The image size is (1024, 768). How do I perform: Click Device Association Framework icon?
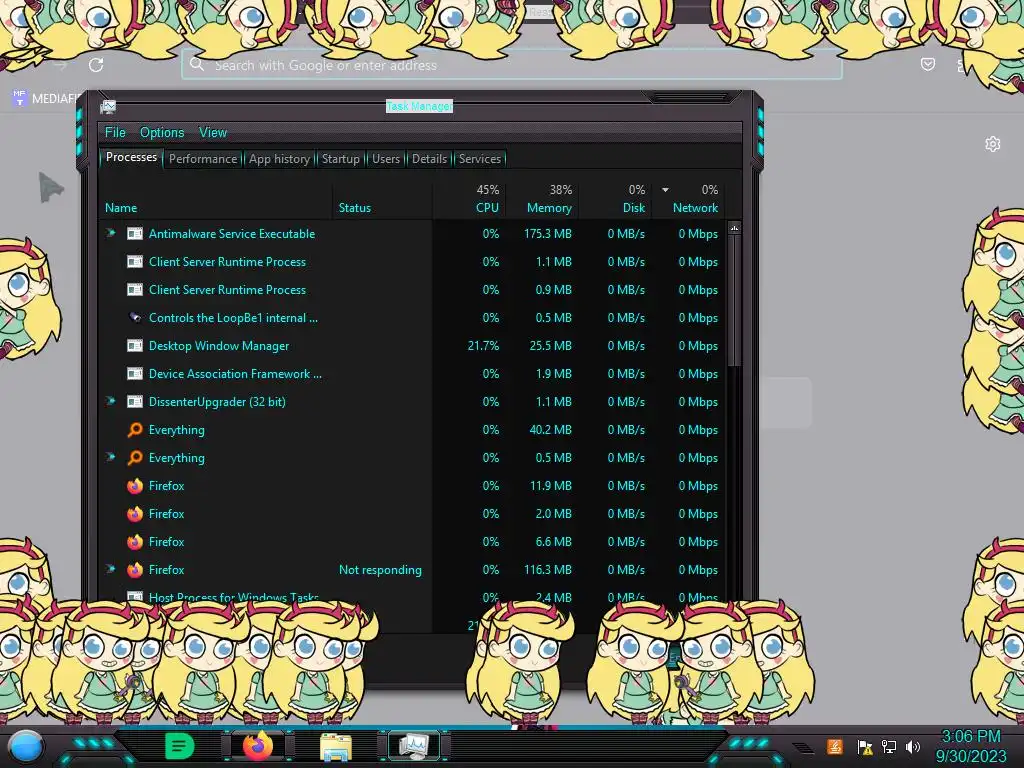135,374
